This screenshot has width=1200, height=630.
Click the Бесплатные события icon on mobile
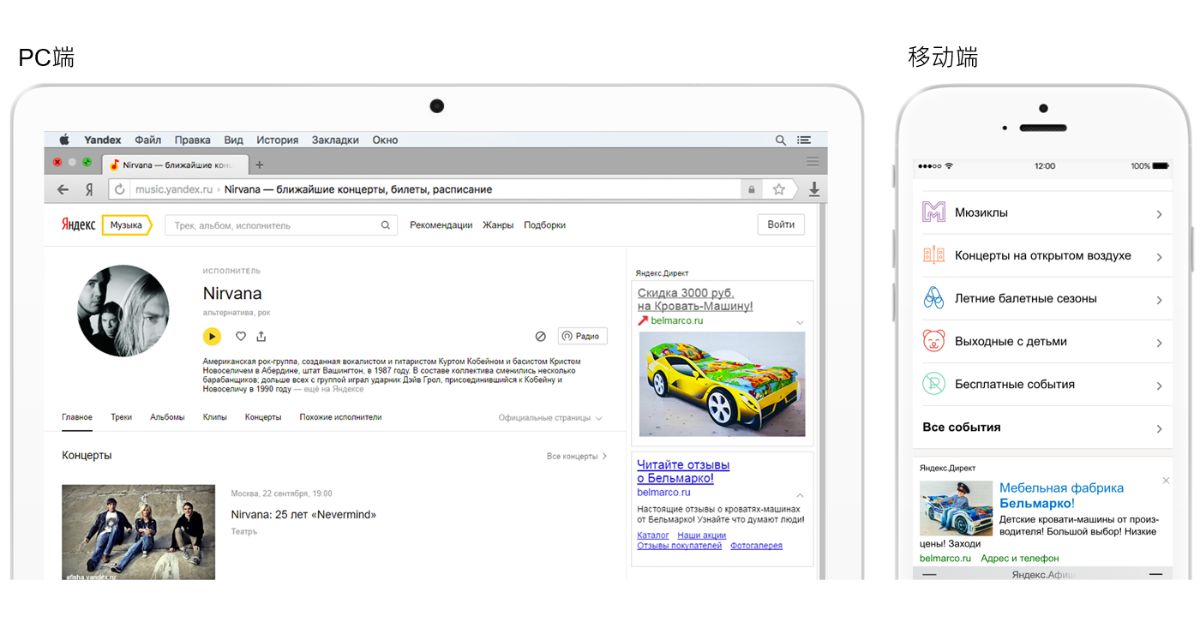click(x=934, y=384)
